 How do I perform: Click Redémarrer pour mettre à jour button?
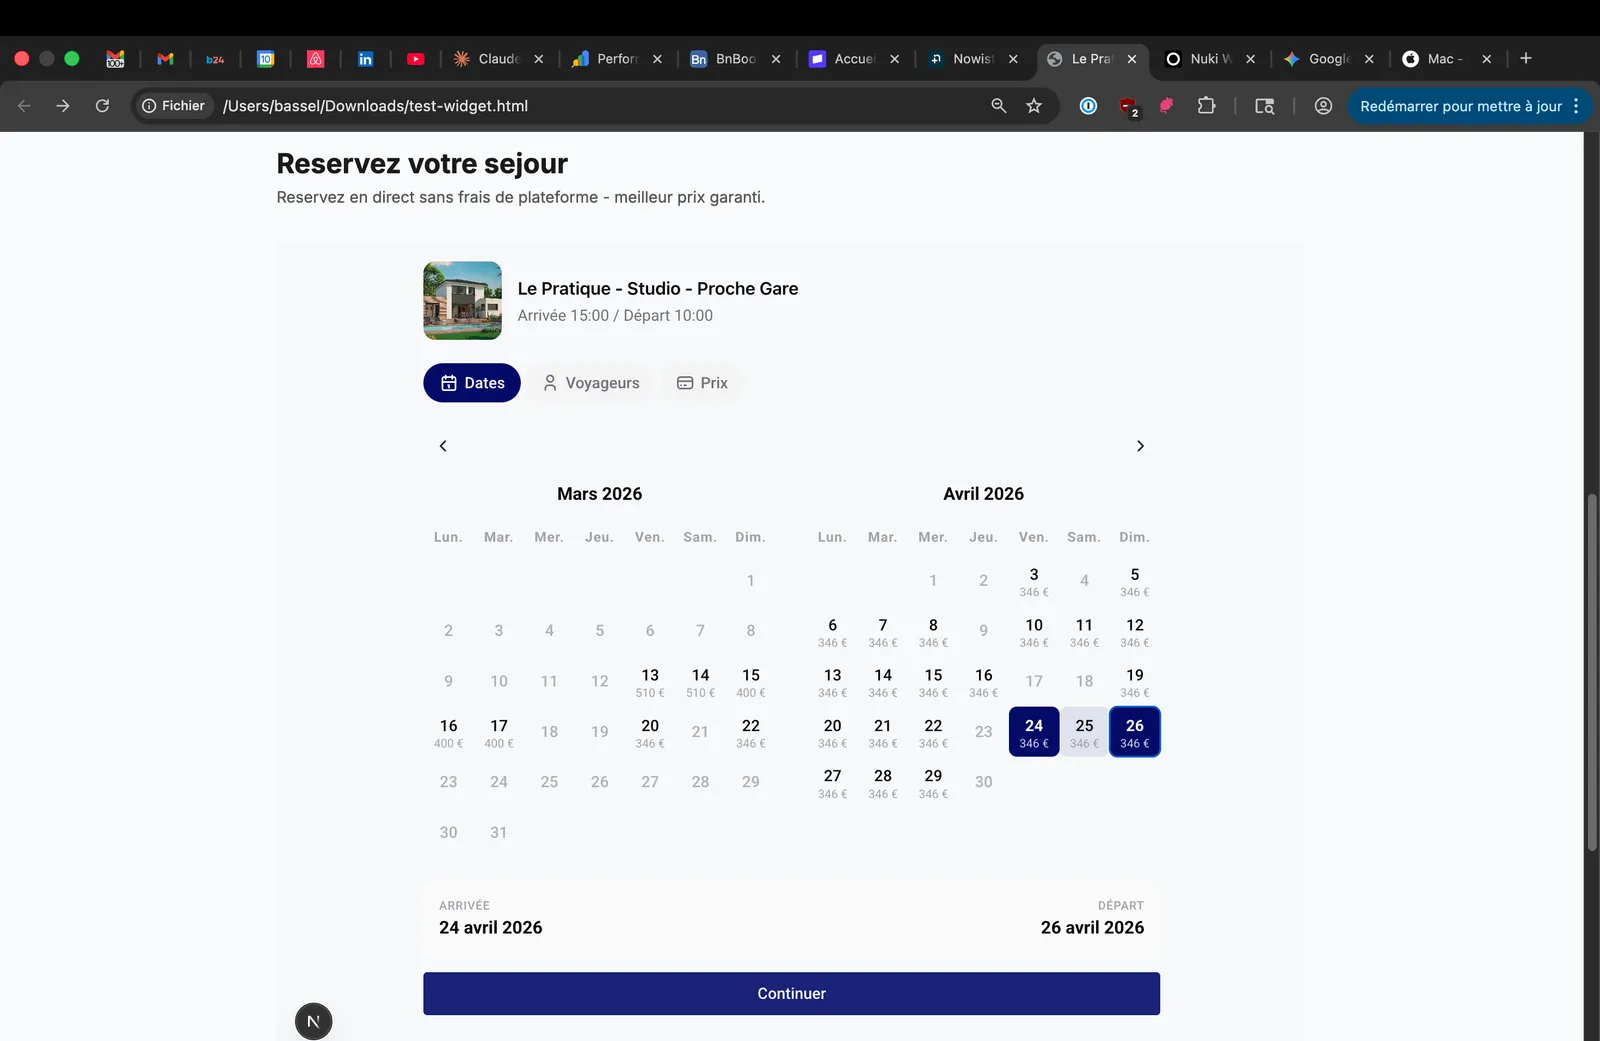[x=1460, y=106]
